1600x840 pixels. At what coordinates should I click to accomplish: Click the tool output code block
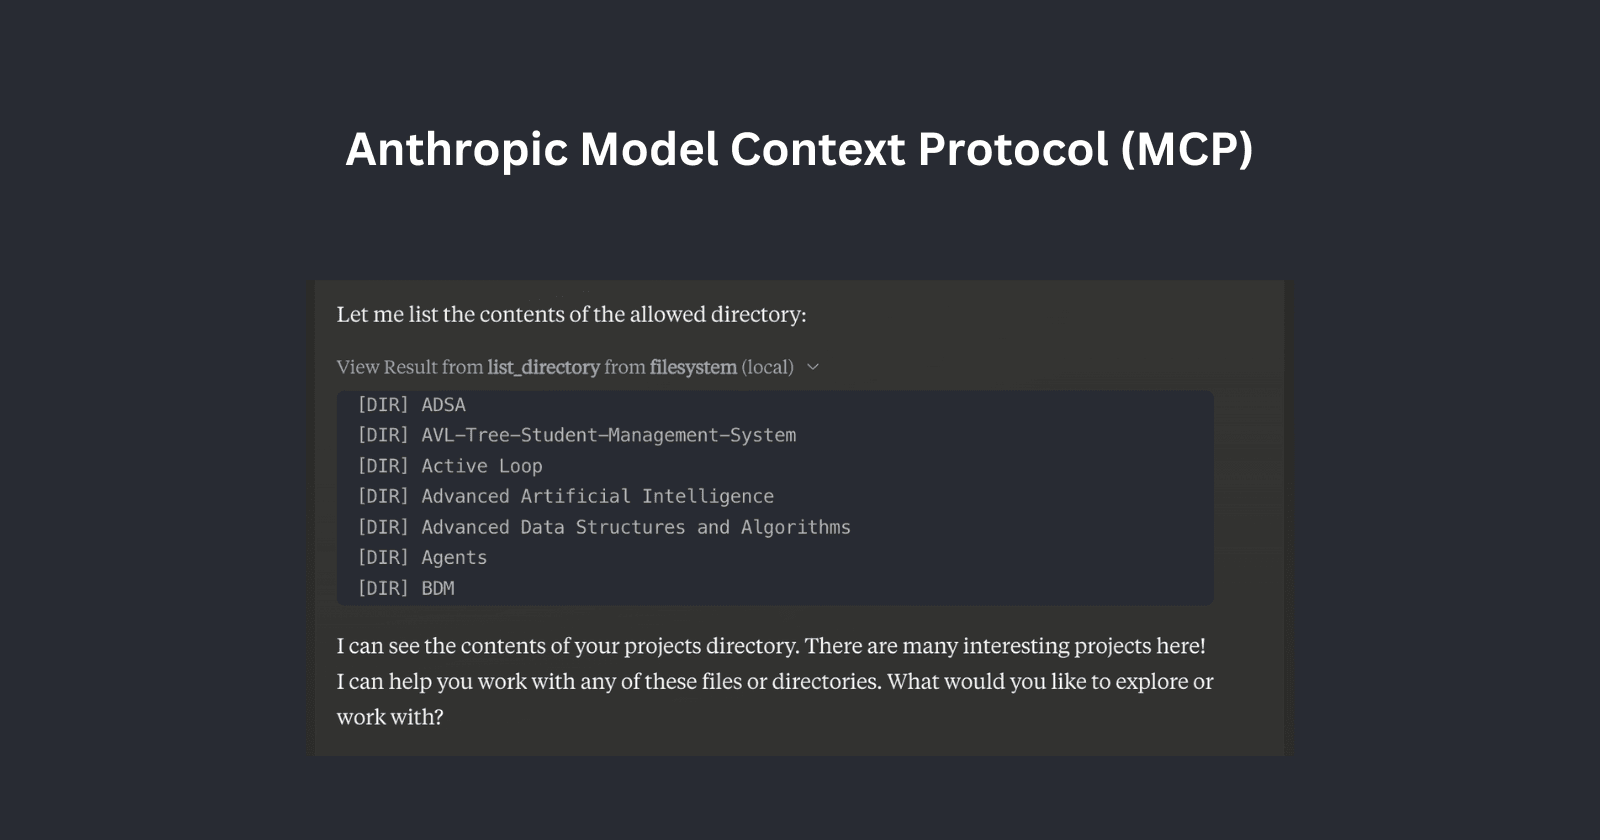click(775, 498)
